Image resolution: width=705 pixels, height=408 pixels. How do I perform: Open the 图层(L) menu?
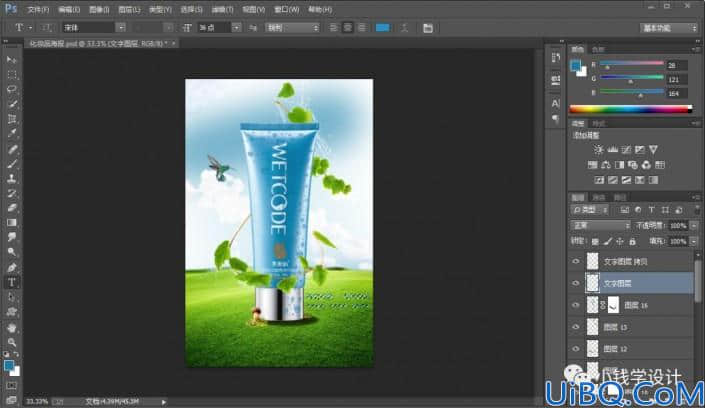click(x=129, y=9)
